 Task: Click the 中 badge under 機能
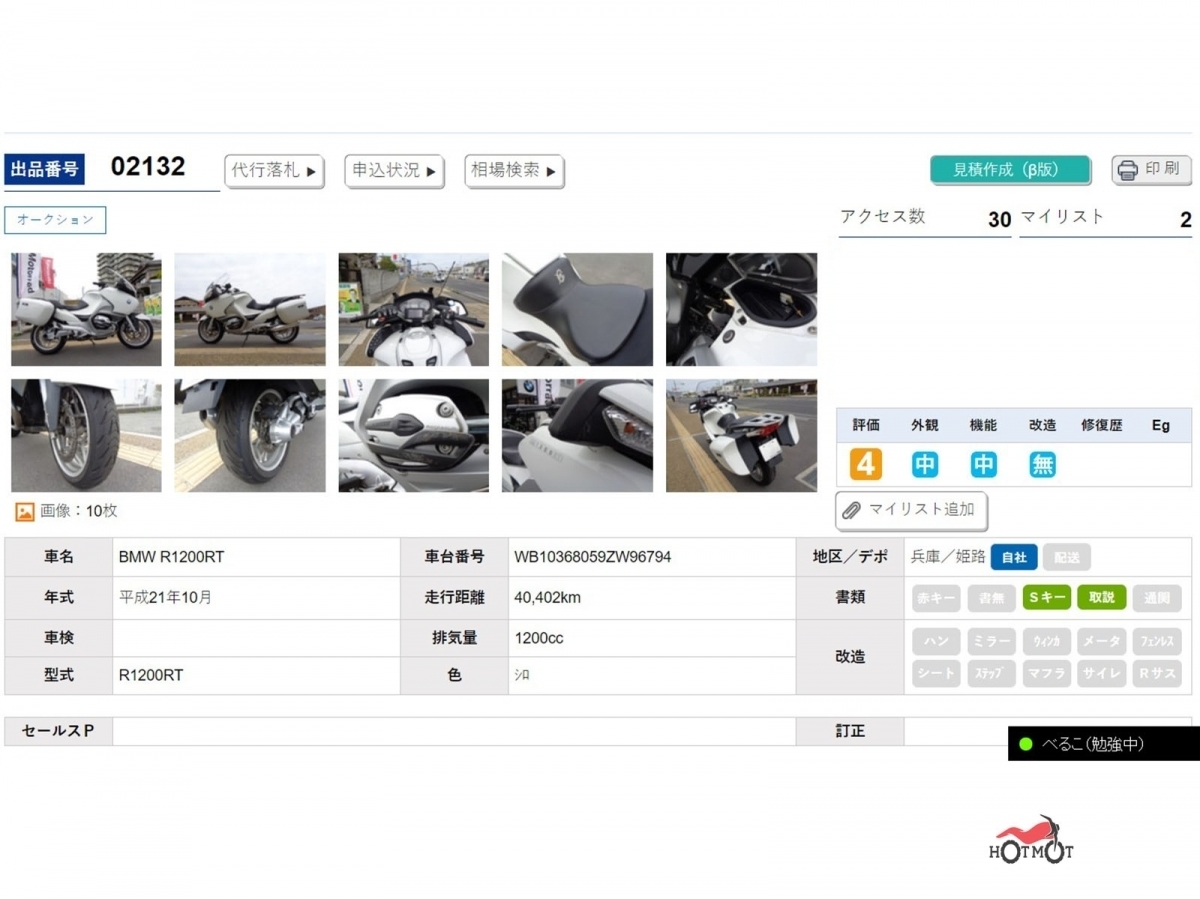pos(984,465)
